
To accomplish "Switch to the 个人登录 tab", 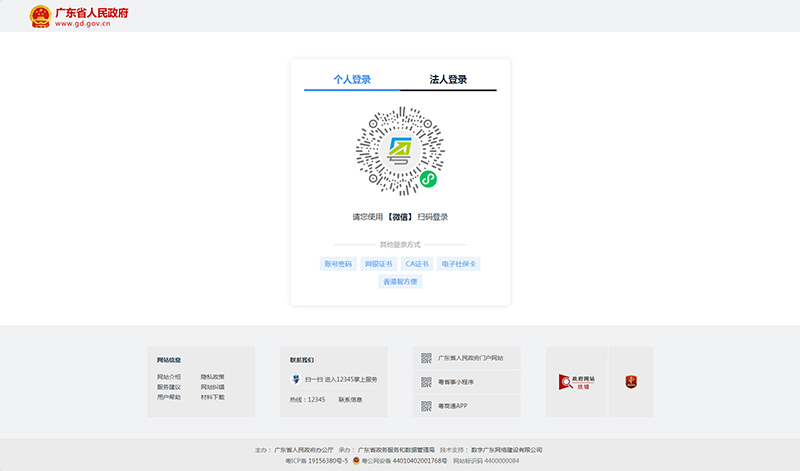I will [352, 80].
